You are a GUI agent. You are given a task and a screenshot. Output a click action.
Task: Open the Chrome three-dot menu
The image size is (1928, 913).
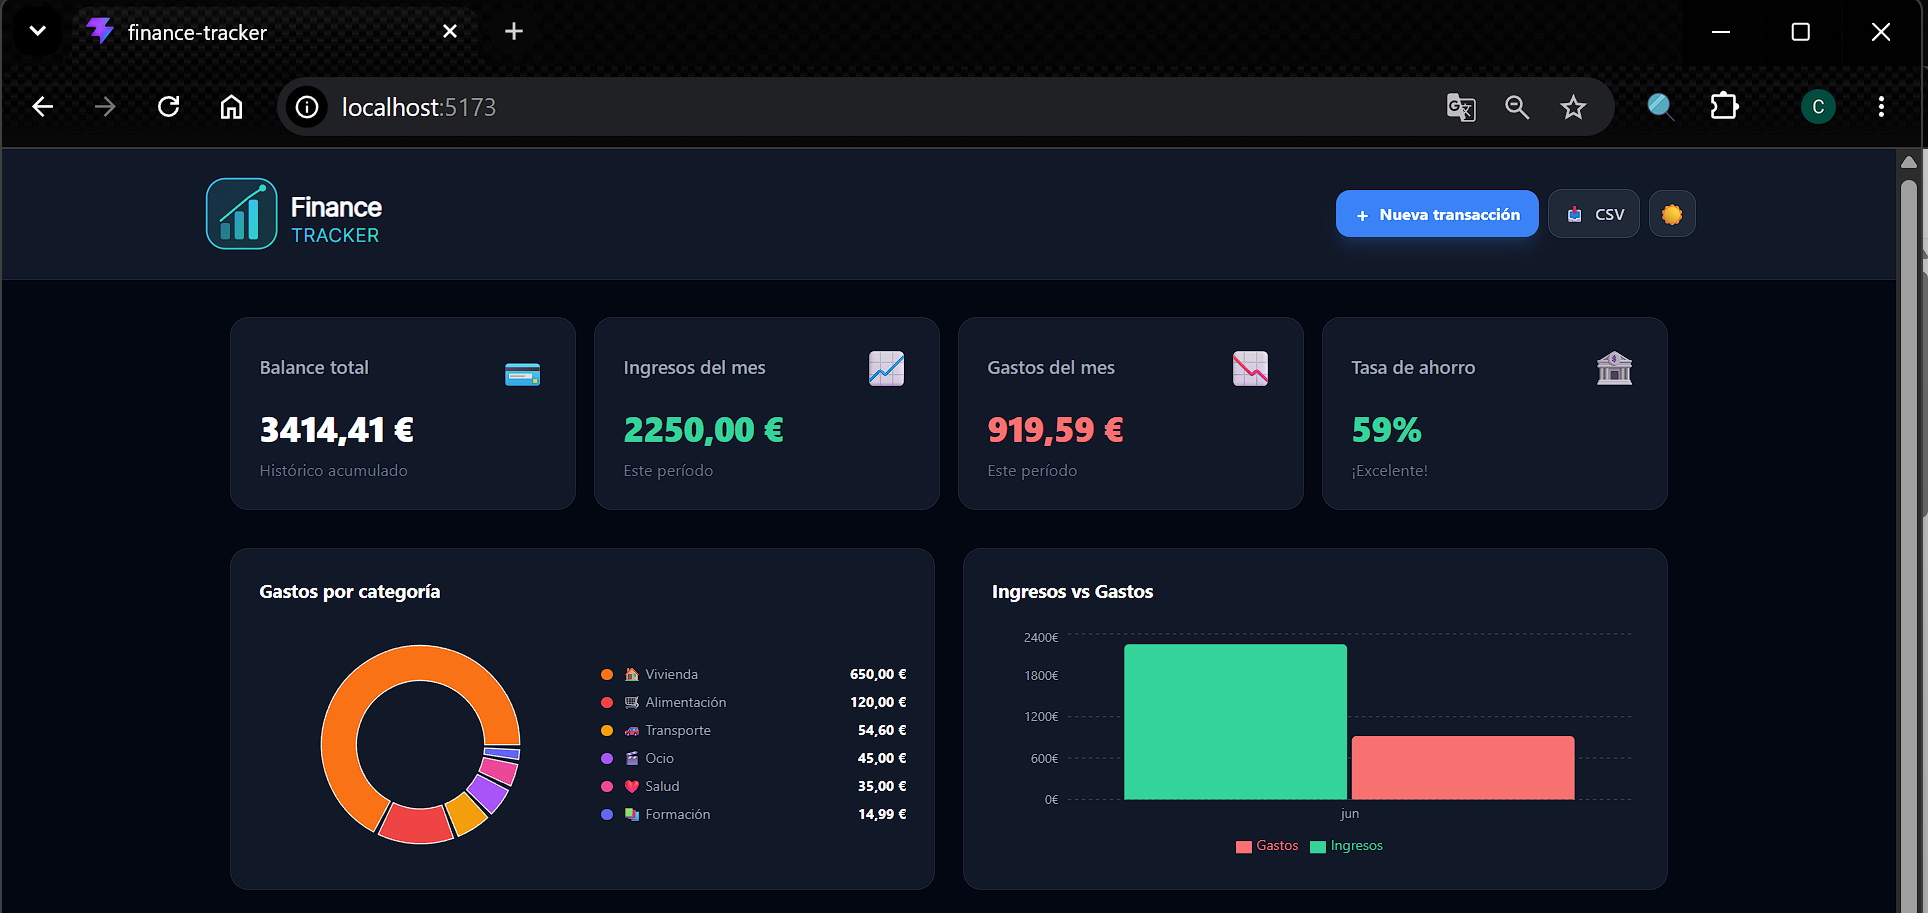(x=1881, y=107)
